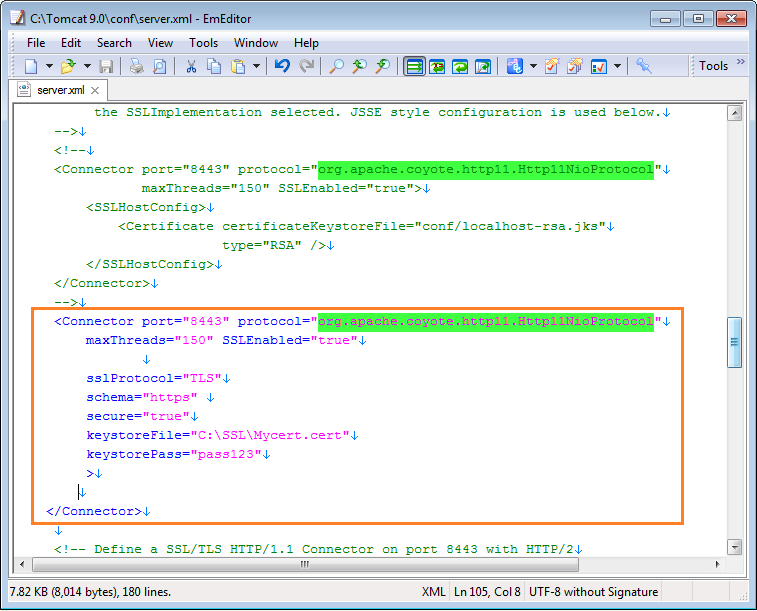Click the keystoreFile="C:\SSL\Mycert.cert" line

tap(218, 435)
